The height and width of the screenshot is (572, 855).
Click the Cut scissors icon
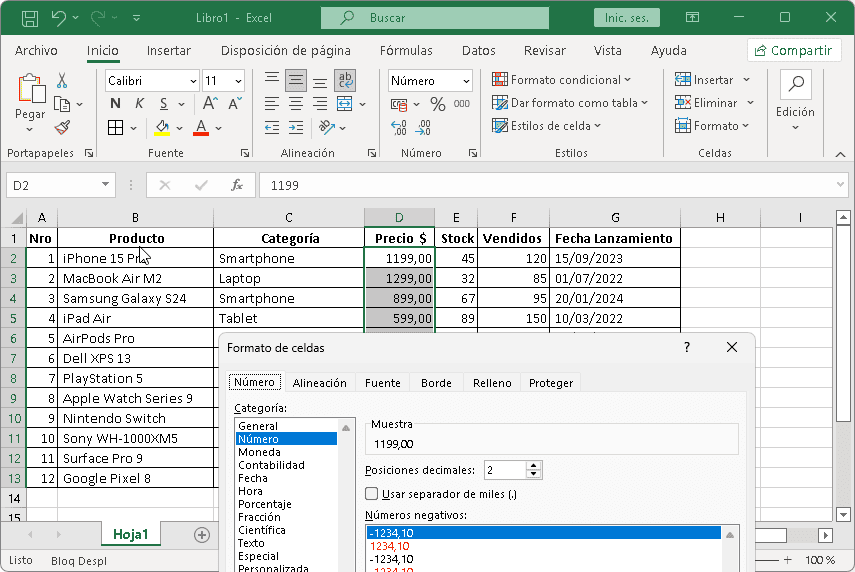[62, 81]
